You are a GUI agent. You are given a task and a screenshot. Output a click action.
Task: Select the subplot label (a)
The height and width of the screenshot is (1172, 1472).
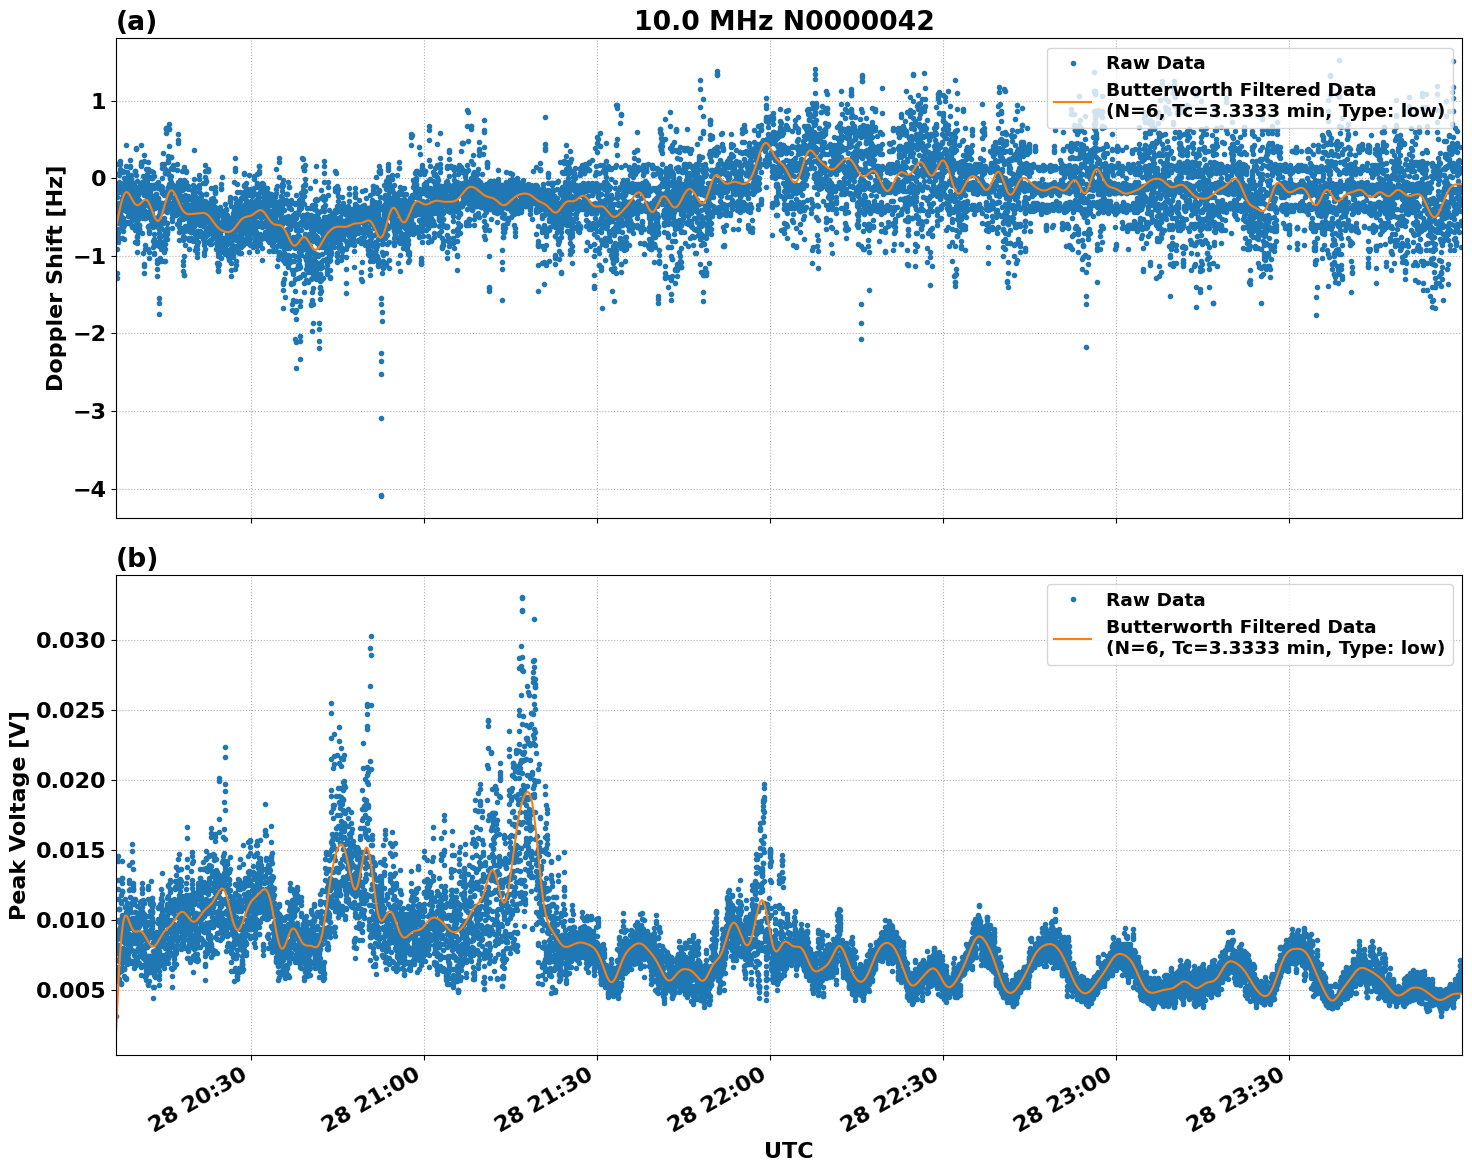137,20
